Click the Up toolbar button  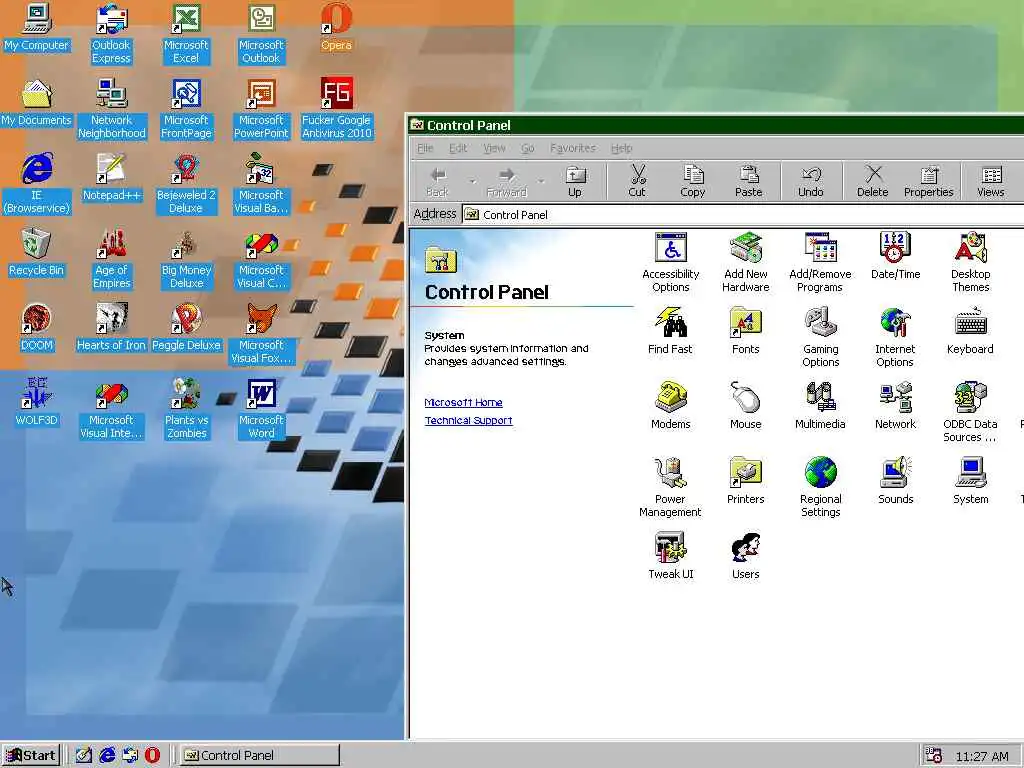click(x=575, y=181)
